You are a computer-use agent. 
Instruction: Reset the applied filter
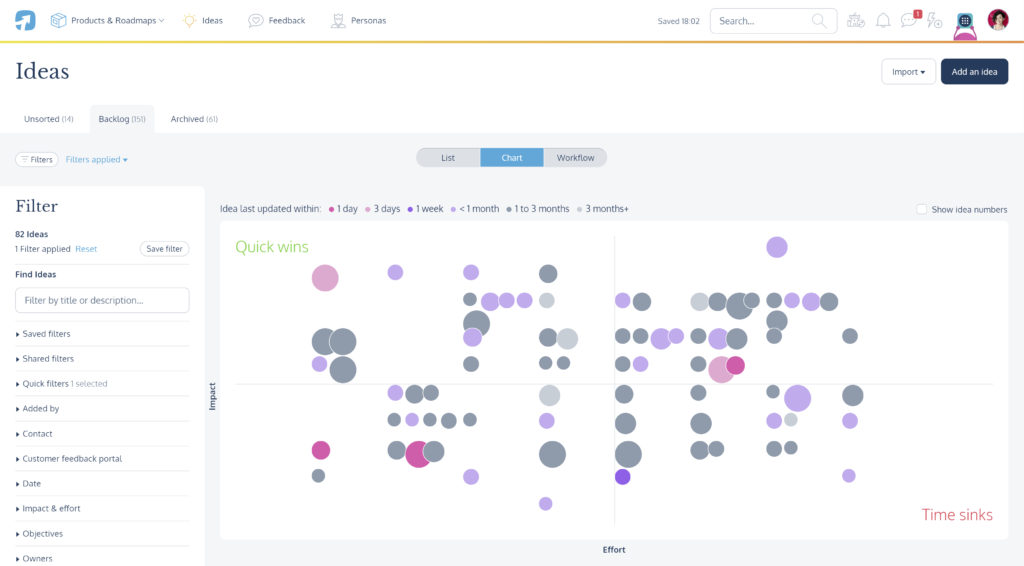[x=86, y=249]
